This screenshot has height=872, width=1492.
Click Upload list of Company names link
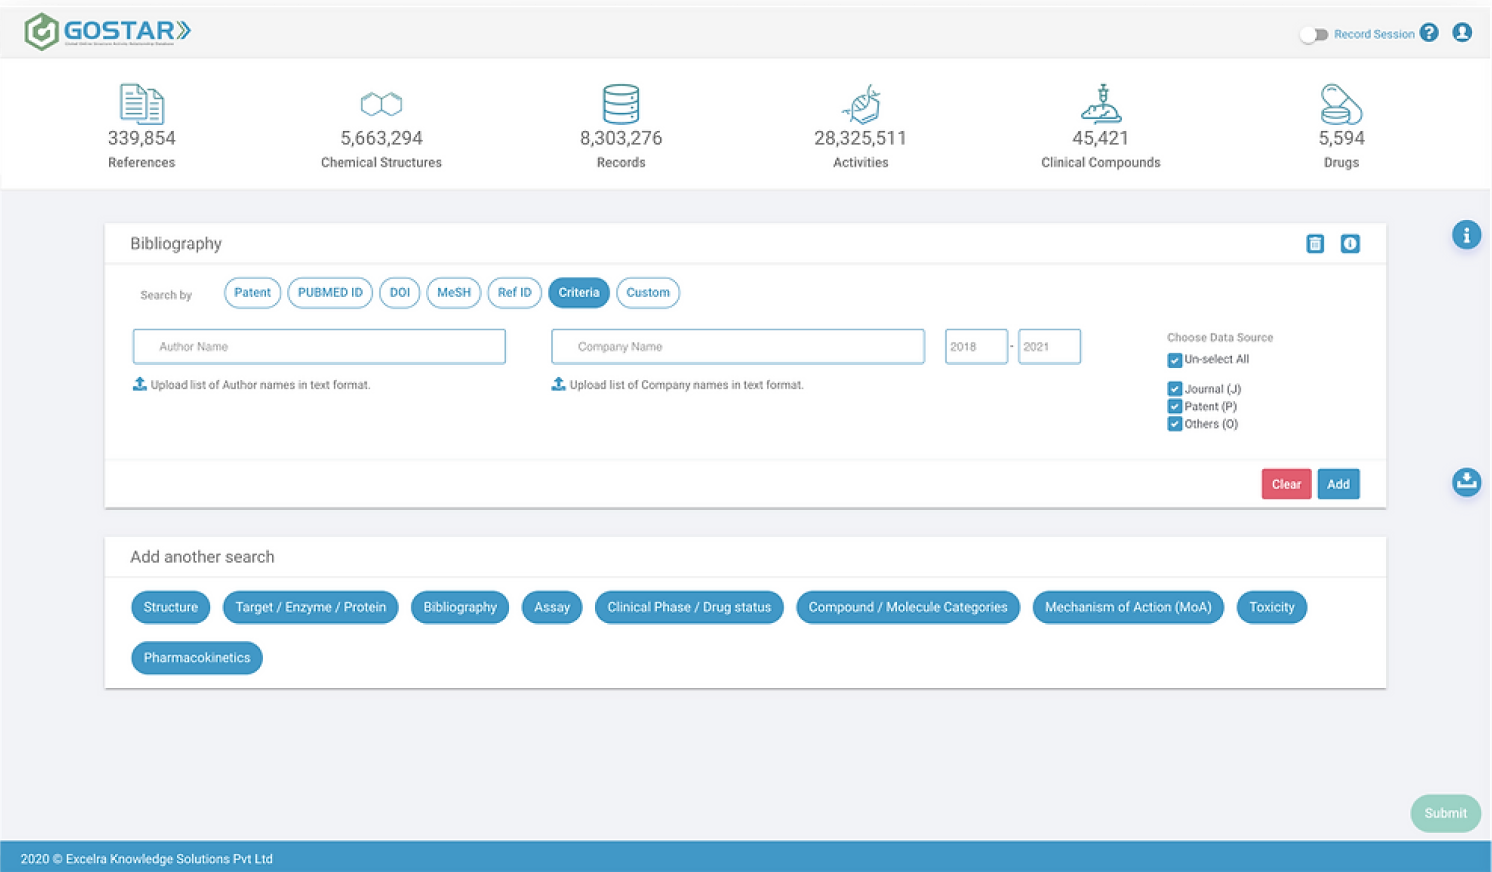686,385
